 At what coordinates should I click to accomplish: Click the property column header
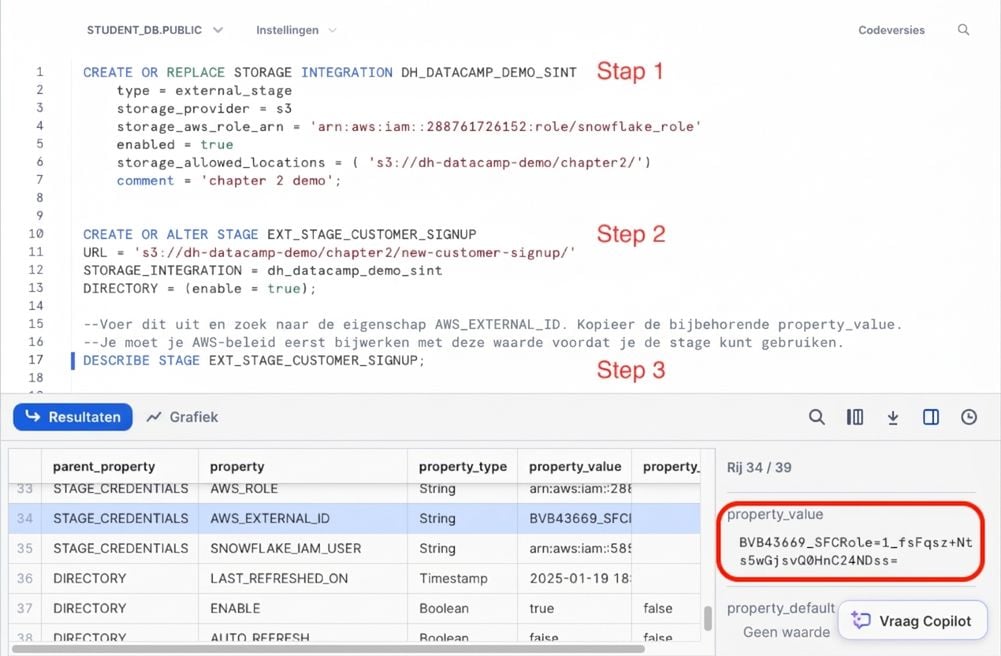click(303, 466)
